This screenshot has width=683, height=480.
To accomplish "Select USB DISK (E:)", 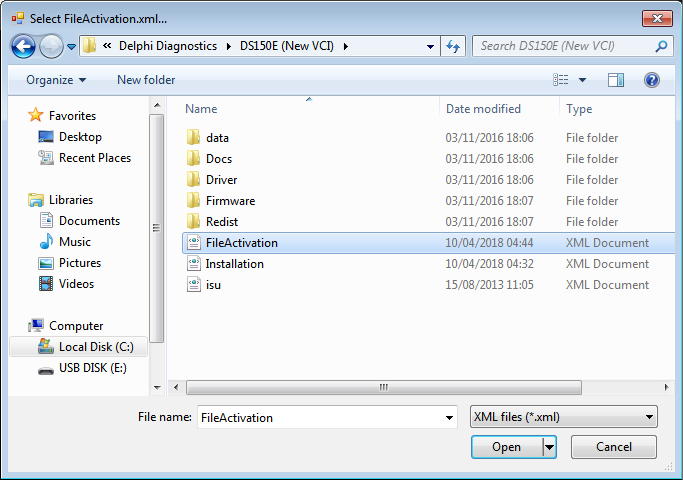I will coord(93,368).
